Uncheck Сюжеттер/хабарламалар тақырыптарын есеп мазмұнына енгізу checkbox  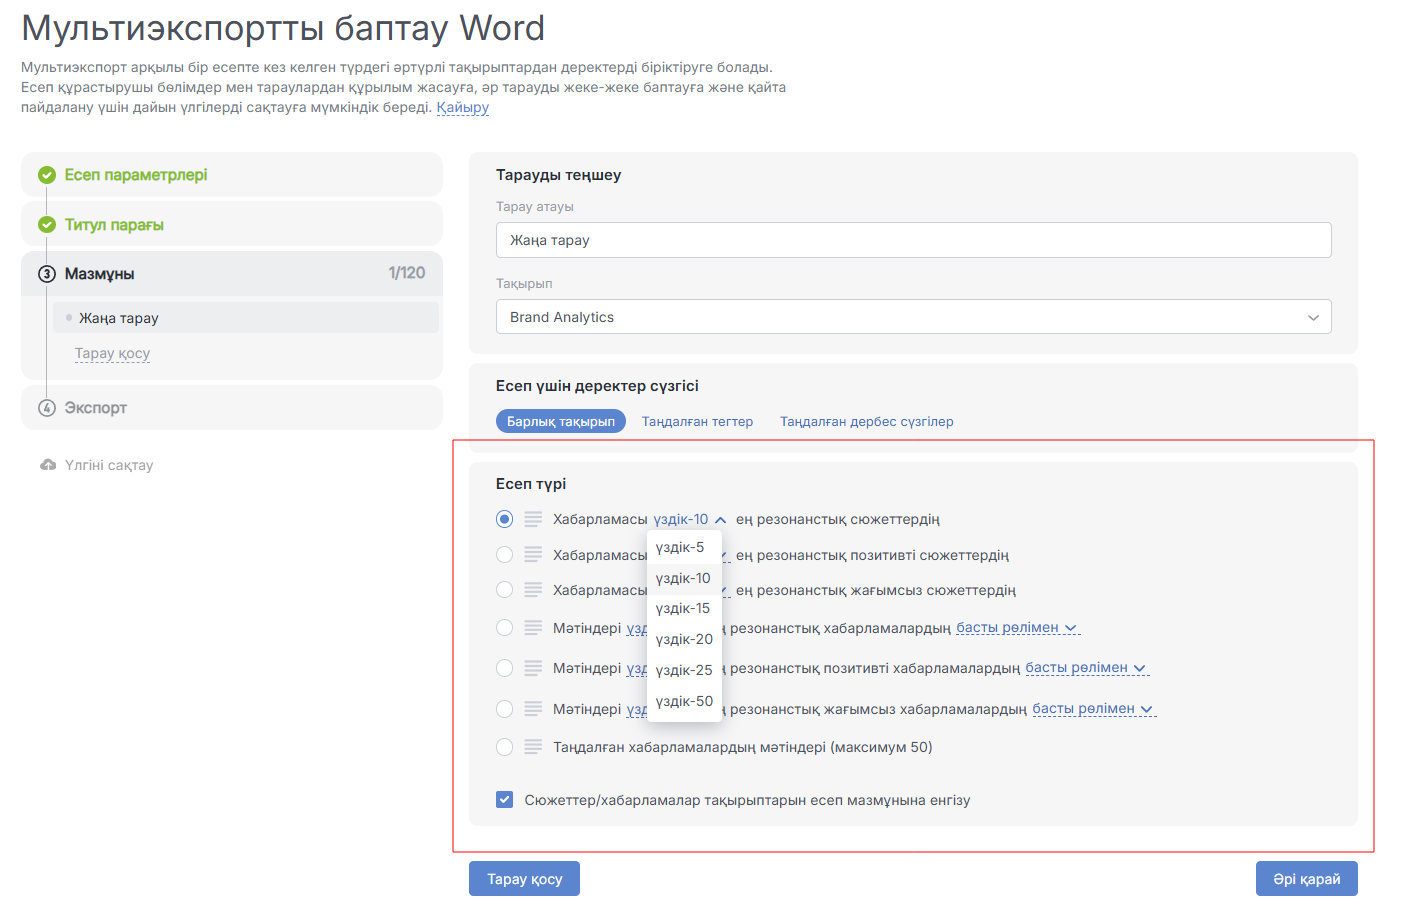click(x=505, y=800)
